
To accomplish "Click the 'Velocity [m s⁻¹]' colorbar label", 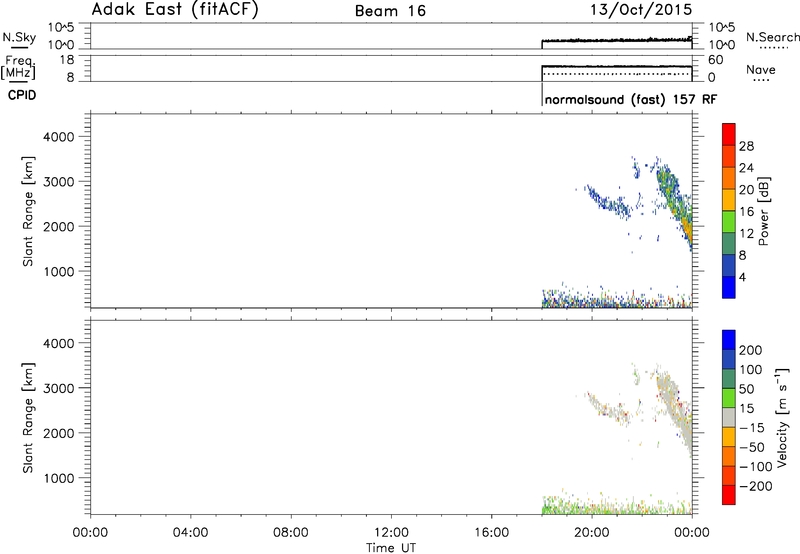I will tap(782, 418).
